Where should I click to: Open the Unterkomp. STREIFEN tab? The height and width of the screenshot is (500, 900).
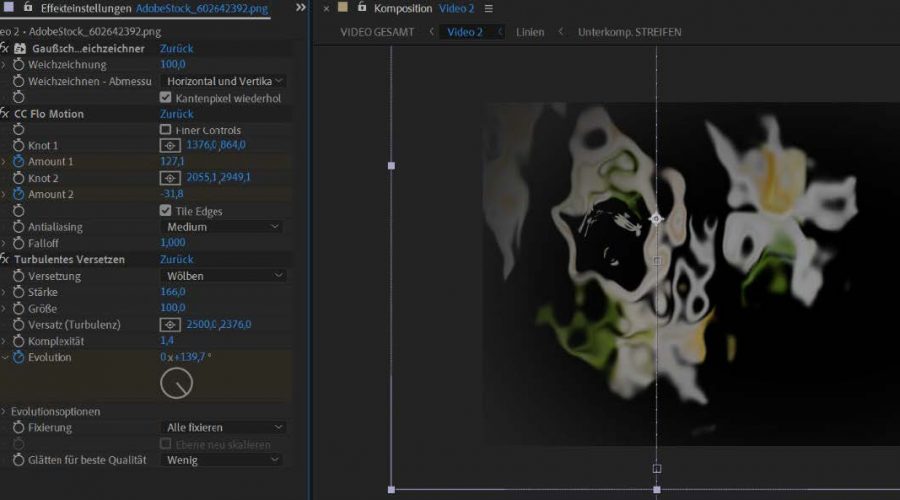(629, 32)
